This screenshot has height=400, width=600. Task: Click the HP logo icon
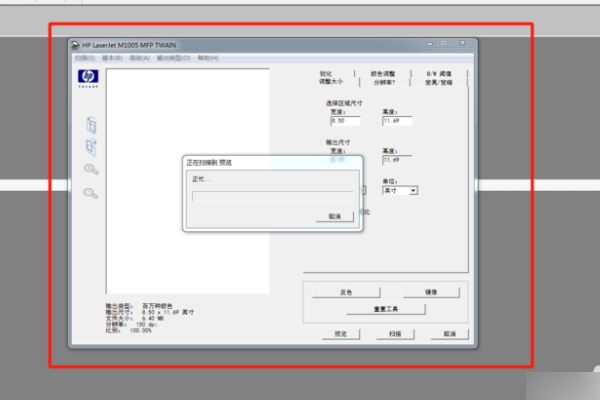coord(88,76)
